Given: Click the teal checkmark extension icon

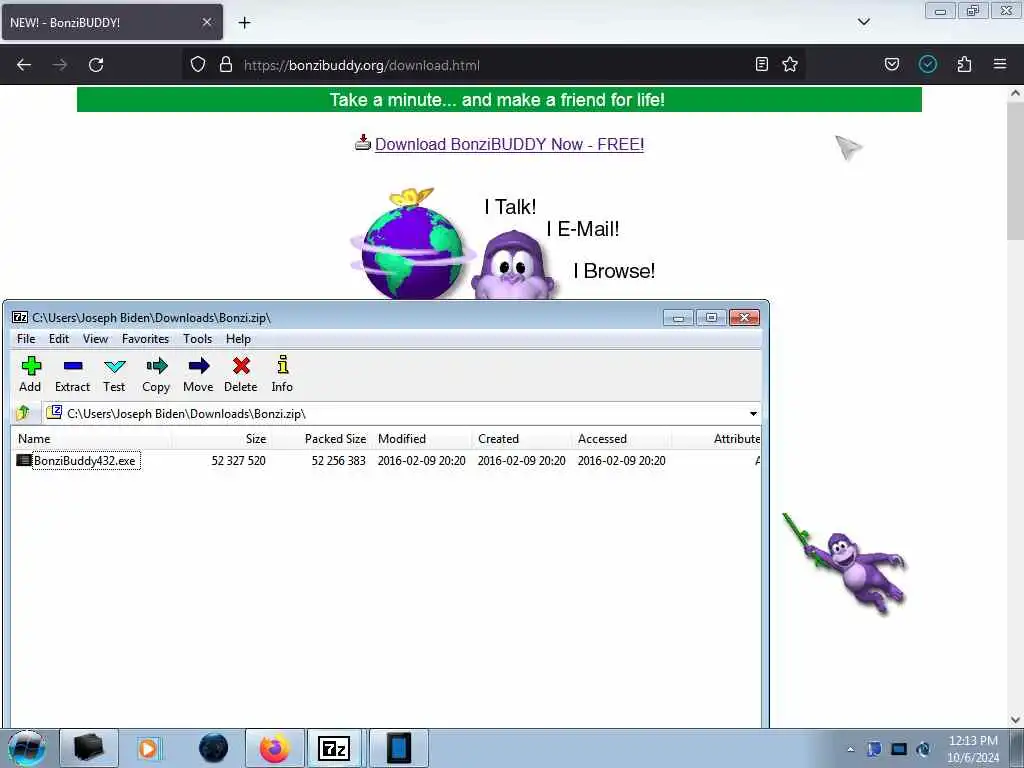Looking at the screenshot, I should pos(928,64).
